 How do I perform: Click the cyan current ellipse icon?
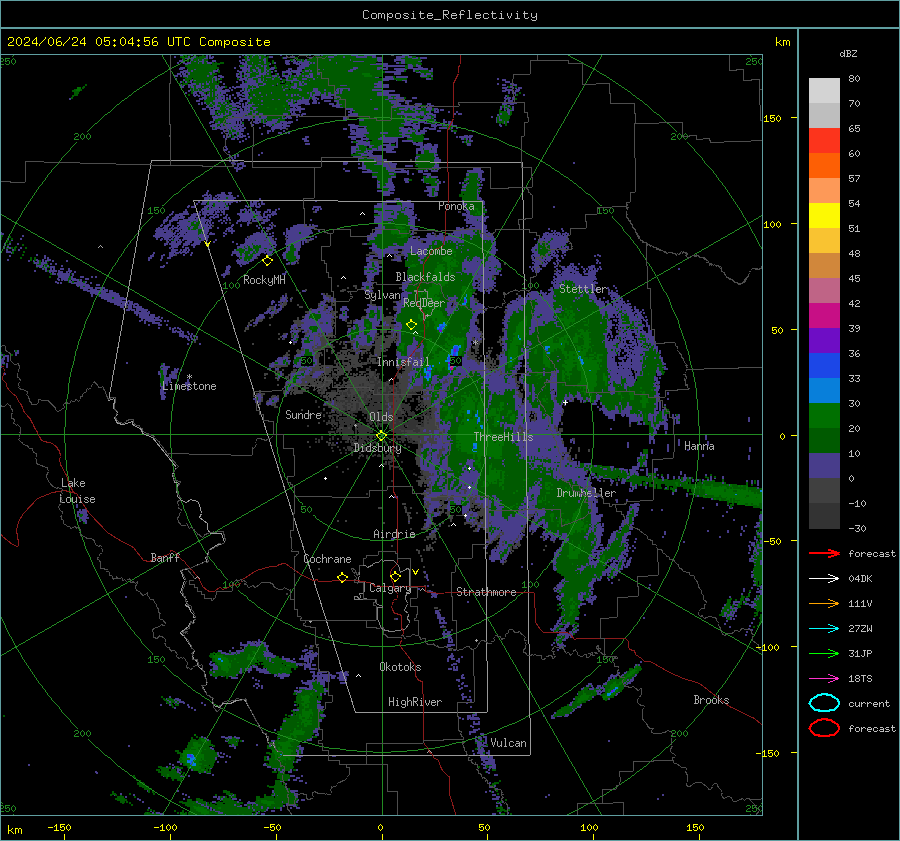pos(824,703)
